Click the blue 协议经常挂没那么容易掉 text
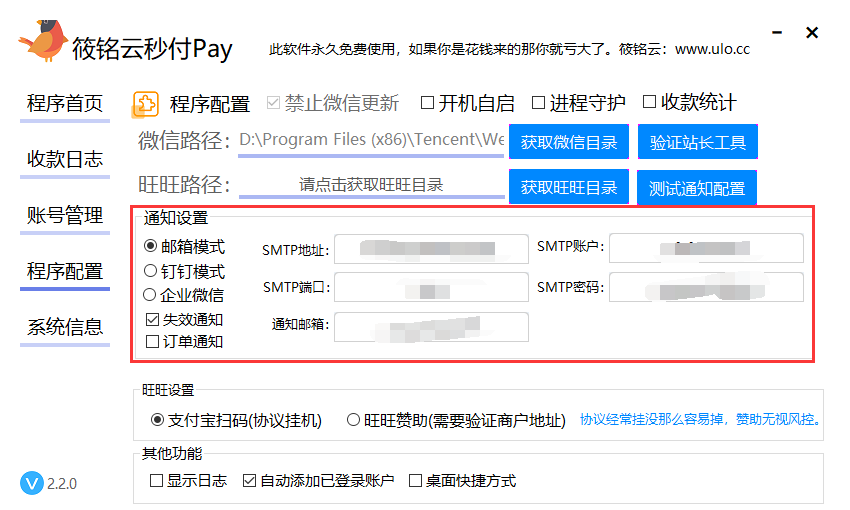 [701, 419]
